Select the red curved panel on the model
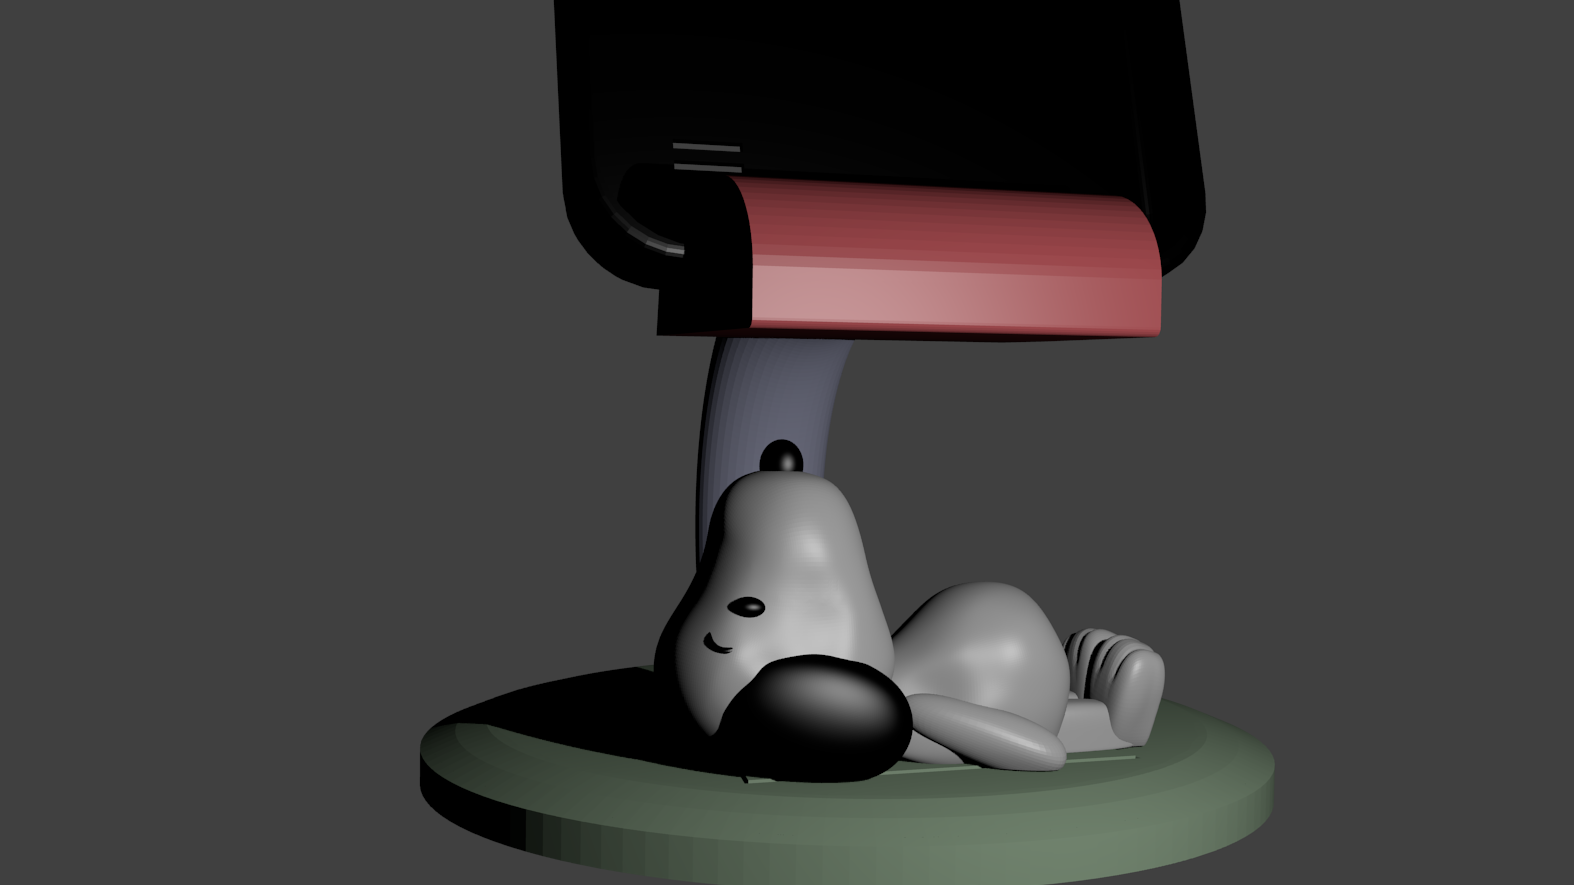 pyautogui.click(x=950, y=260)
